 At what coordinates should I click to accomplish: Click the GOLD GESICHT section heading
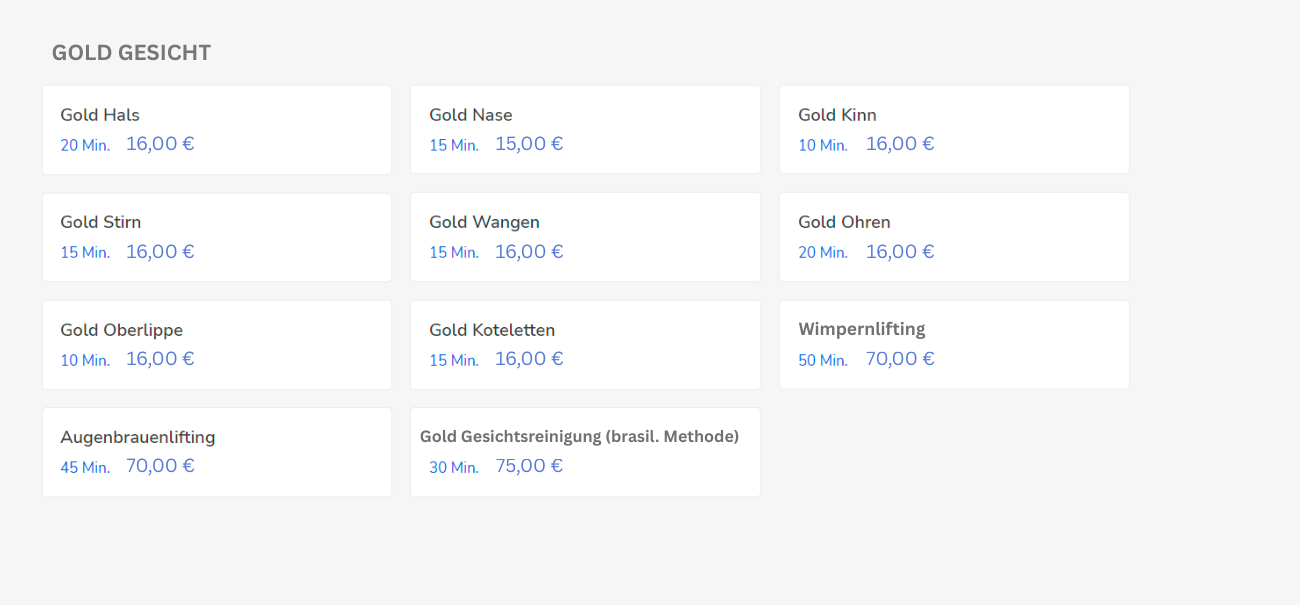131,53
